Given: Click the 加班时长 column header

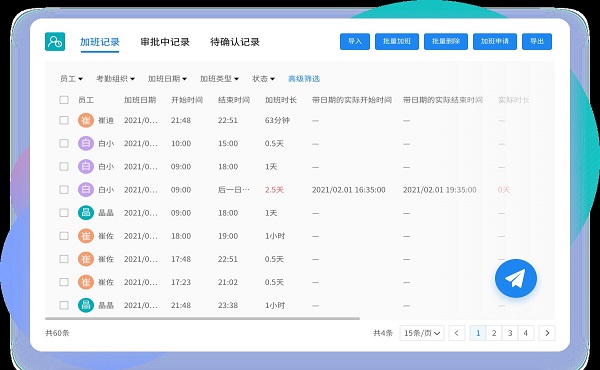Looking at the screenshot, I should click(x=281, y=100).
